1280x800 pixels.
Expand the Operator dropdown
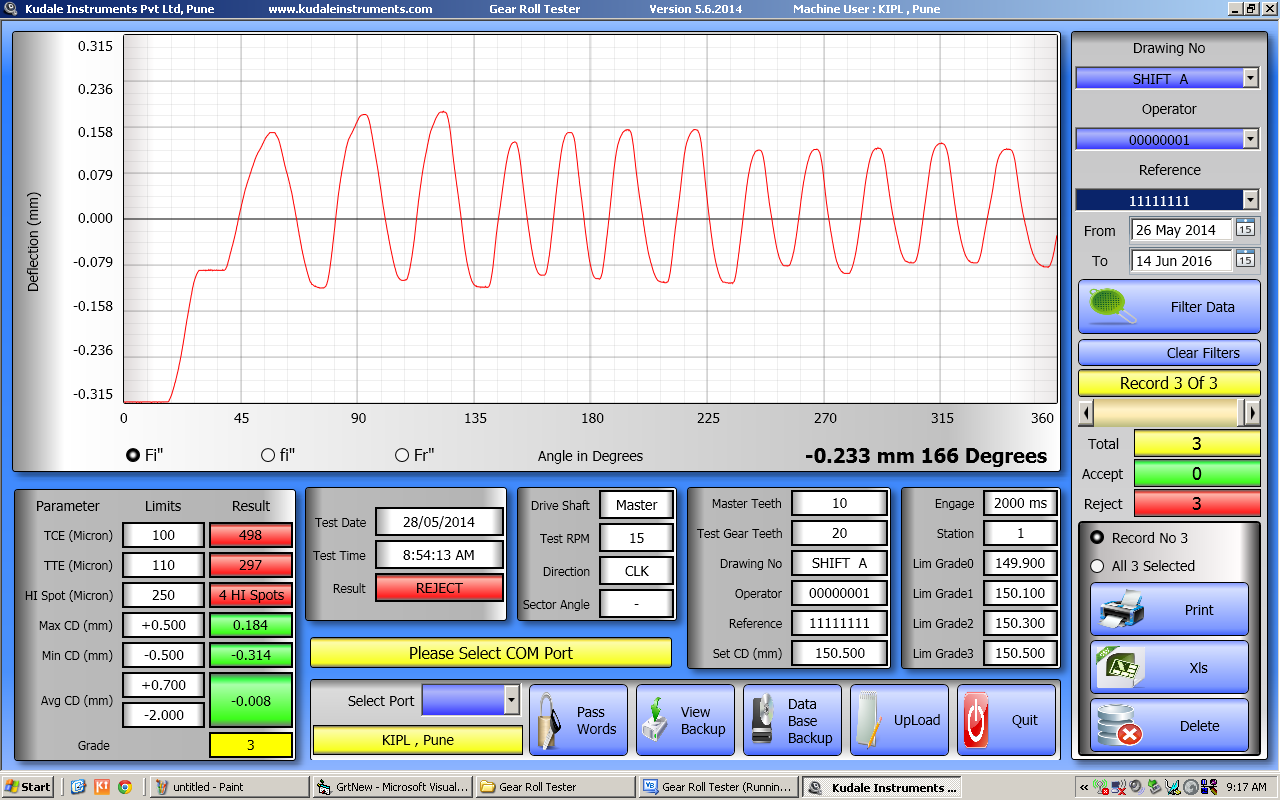click(x=1249, y=140)
